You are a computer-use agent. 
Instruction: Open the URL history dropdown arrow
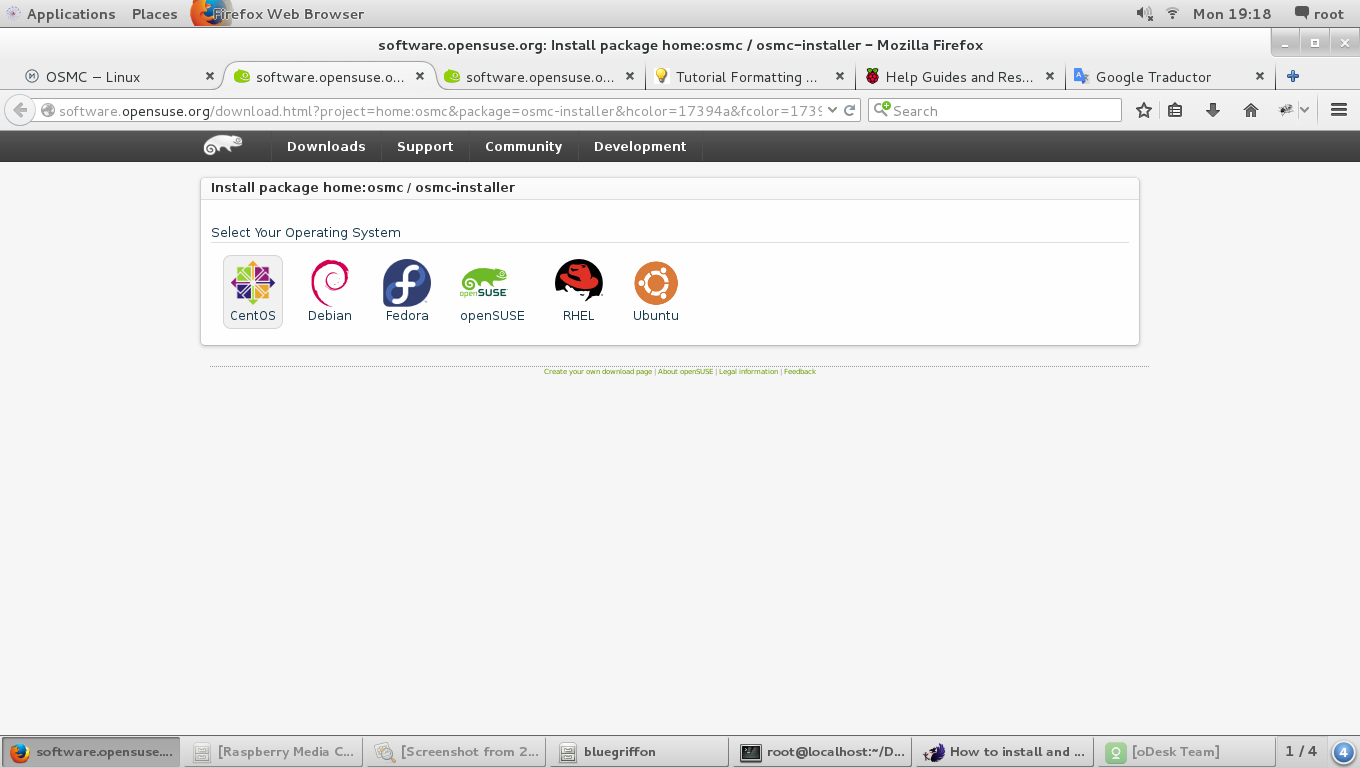click(832, 110)
